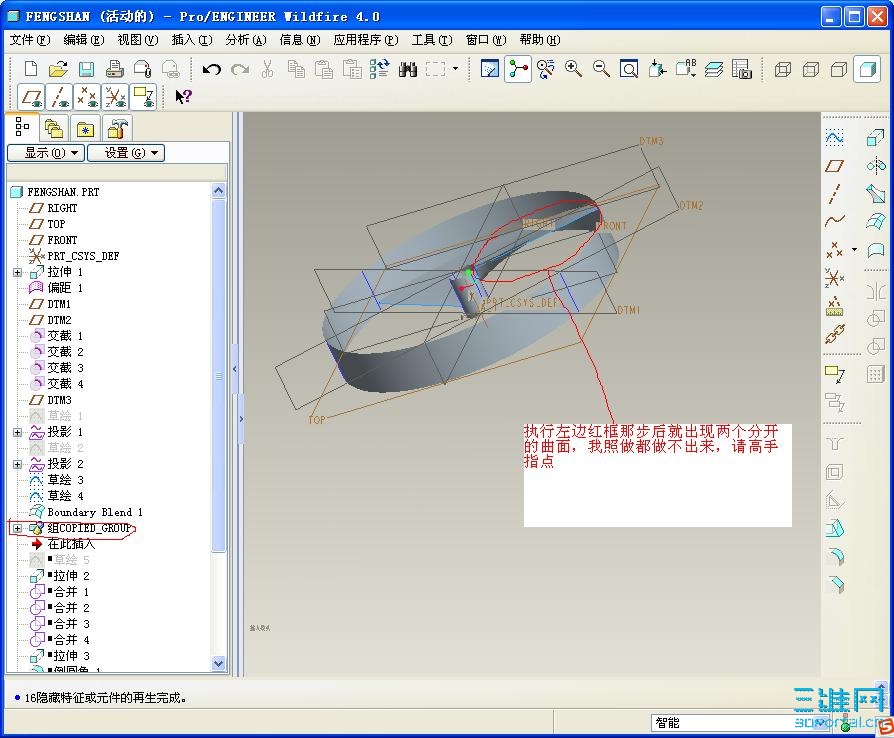Viewport: 894px width, 738px height.
Task: Toggle datum planes display
Action: [32, 97]
